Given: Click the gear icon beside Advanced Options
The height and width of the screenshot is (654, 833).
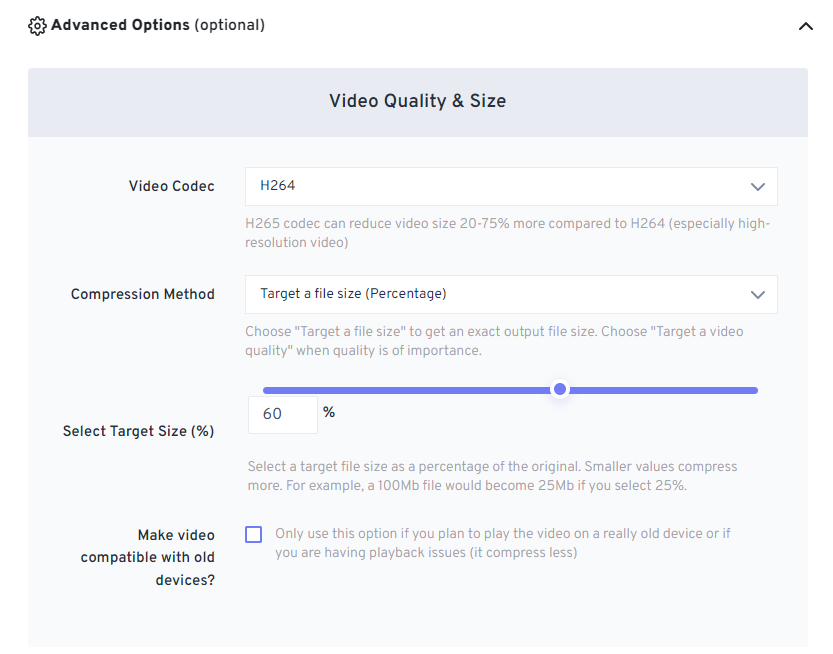Looking at the screenshot, I should pos(37,26).
